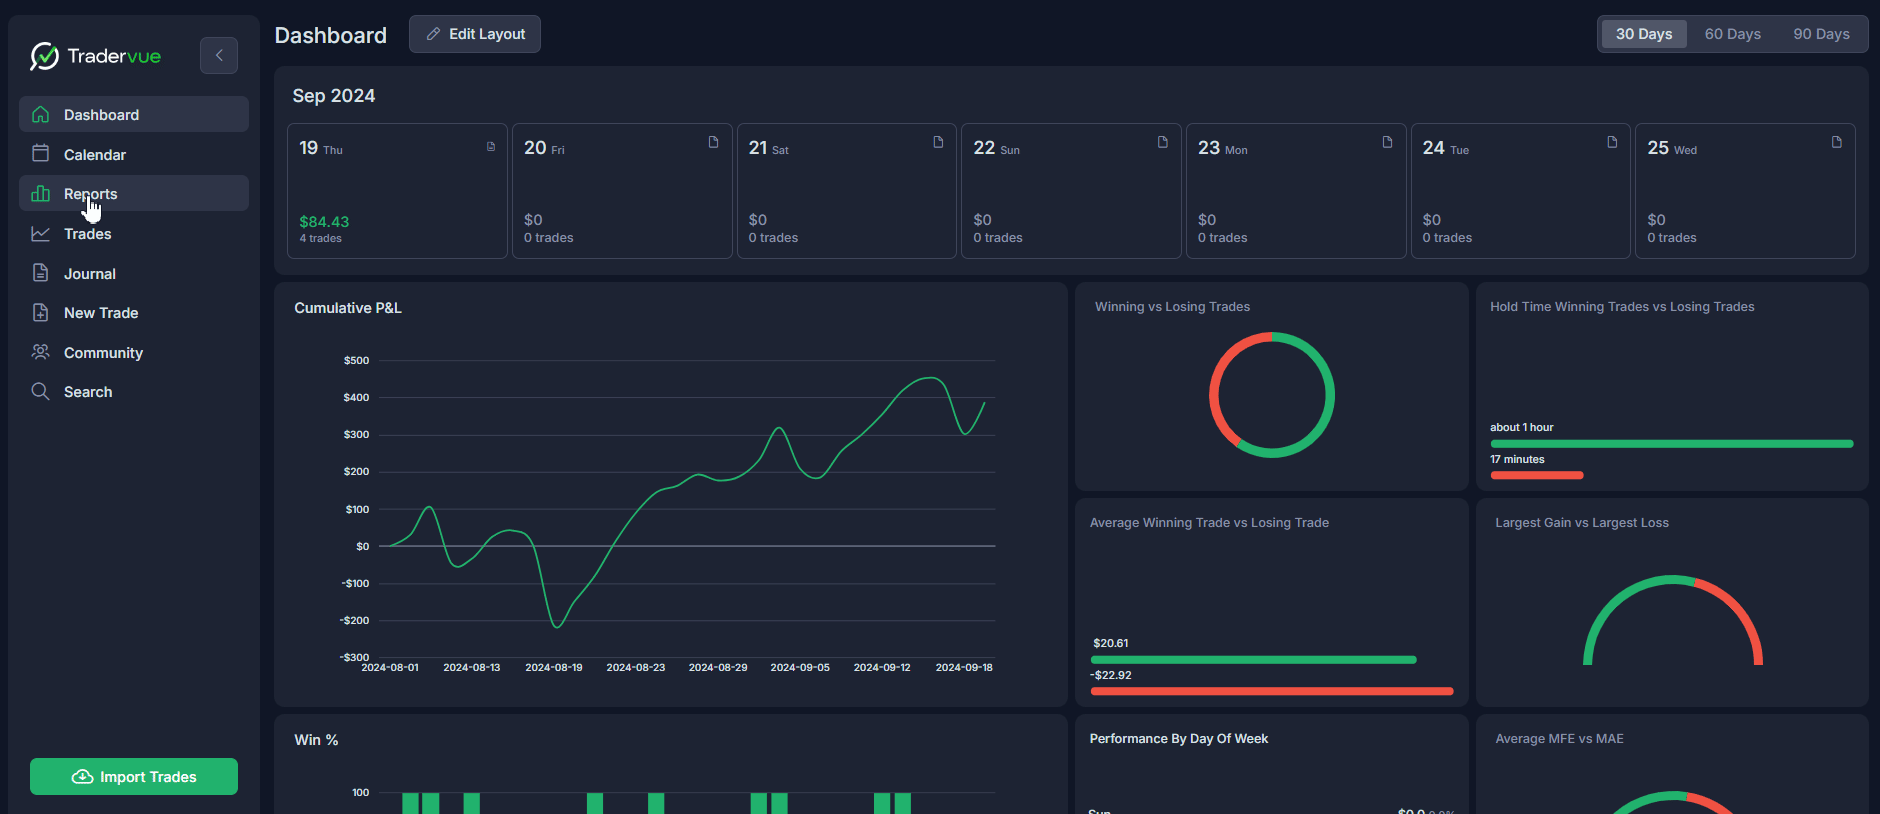Open journal note icon for 22 Sun
Screen dimensions: 1880x814
(1162, 142)
